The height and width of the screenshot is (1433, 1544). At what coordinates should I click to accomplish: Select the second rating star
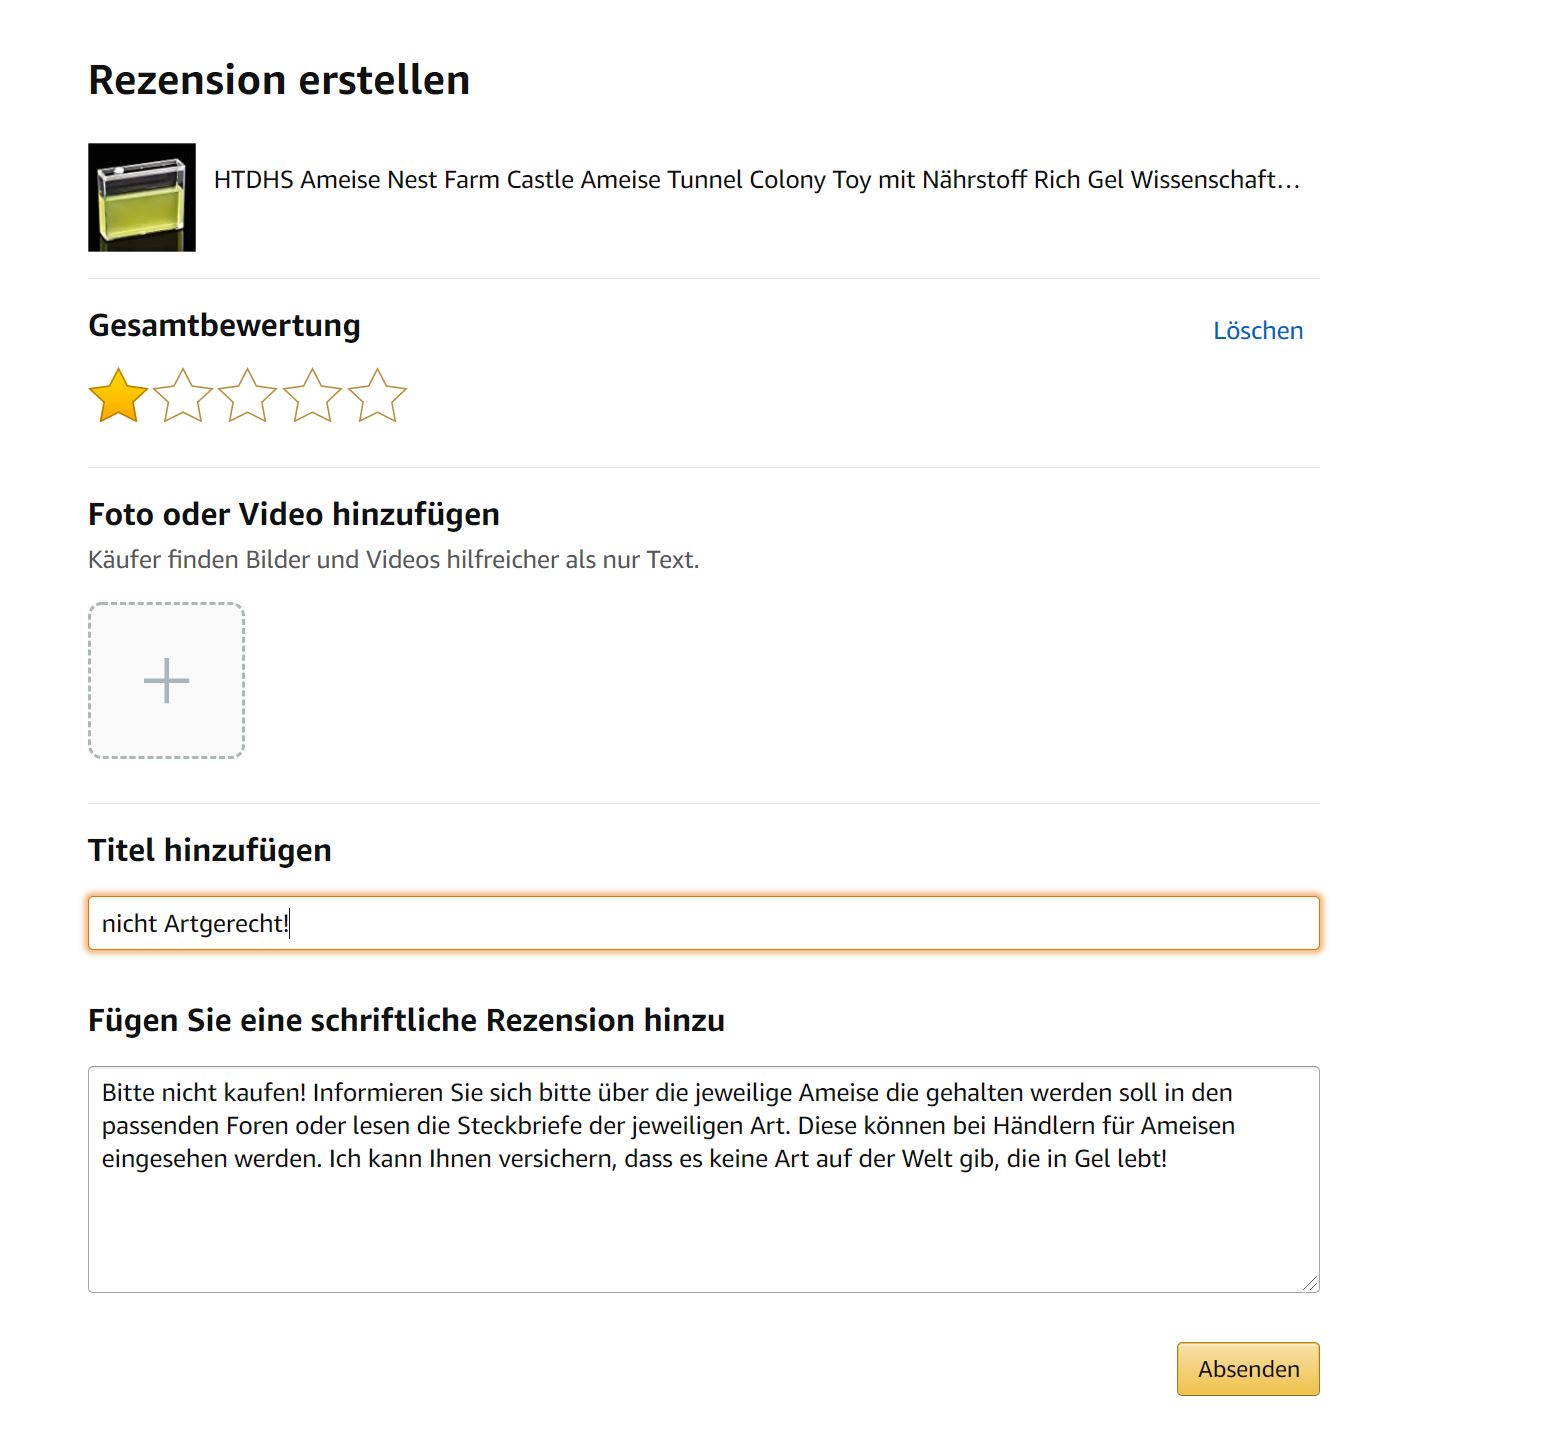click(183, 396)
